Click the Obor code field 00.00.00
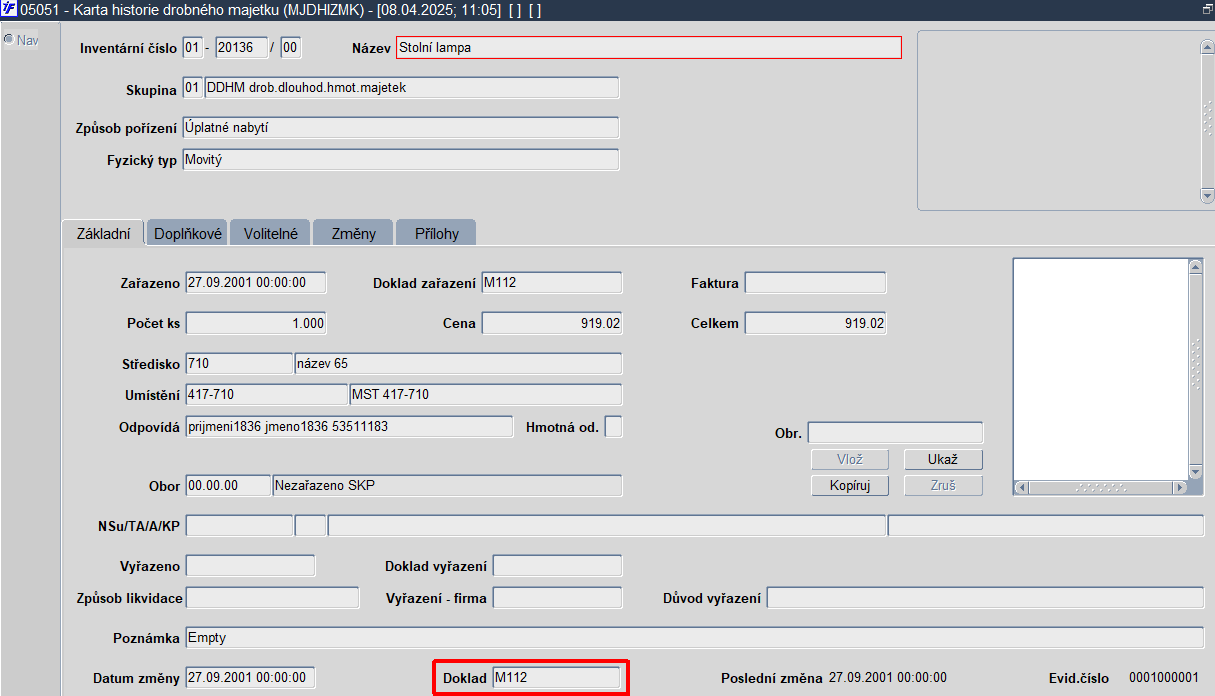 point(228,486)
